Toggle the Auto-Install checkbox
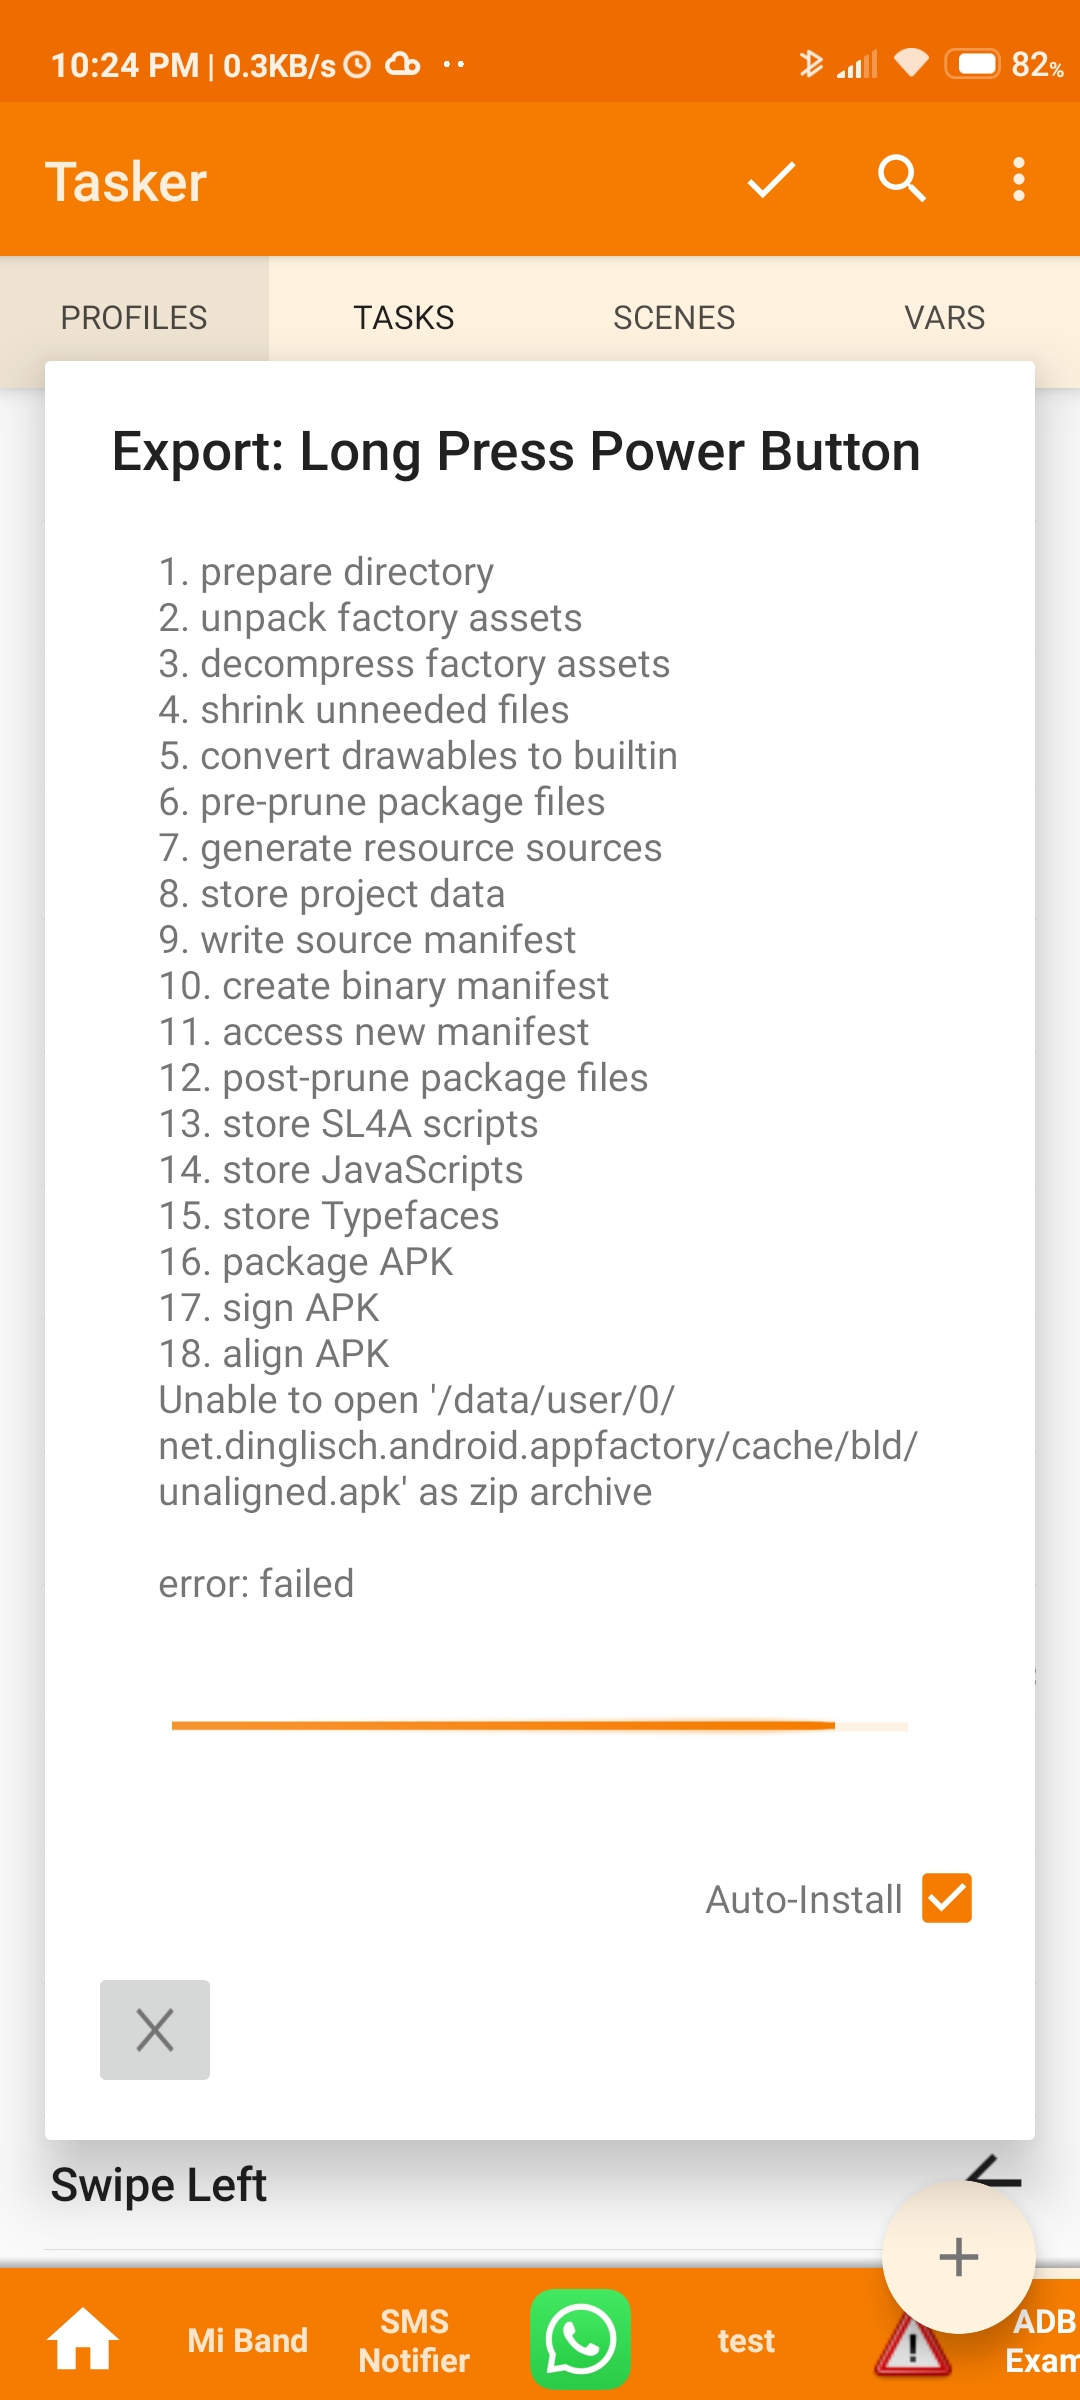This screenshot has height=2400, width=1080. point(946,1898)
